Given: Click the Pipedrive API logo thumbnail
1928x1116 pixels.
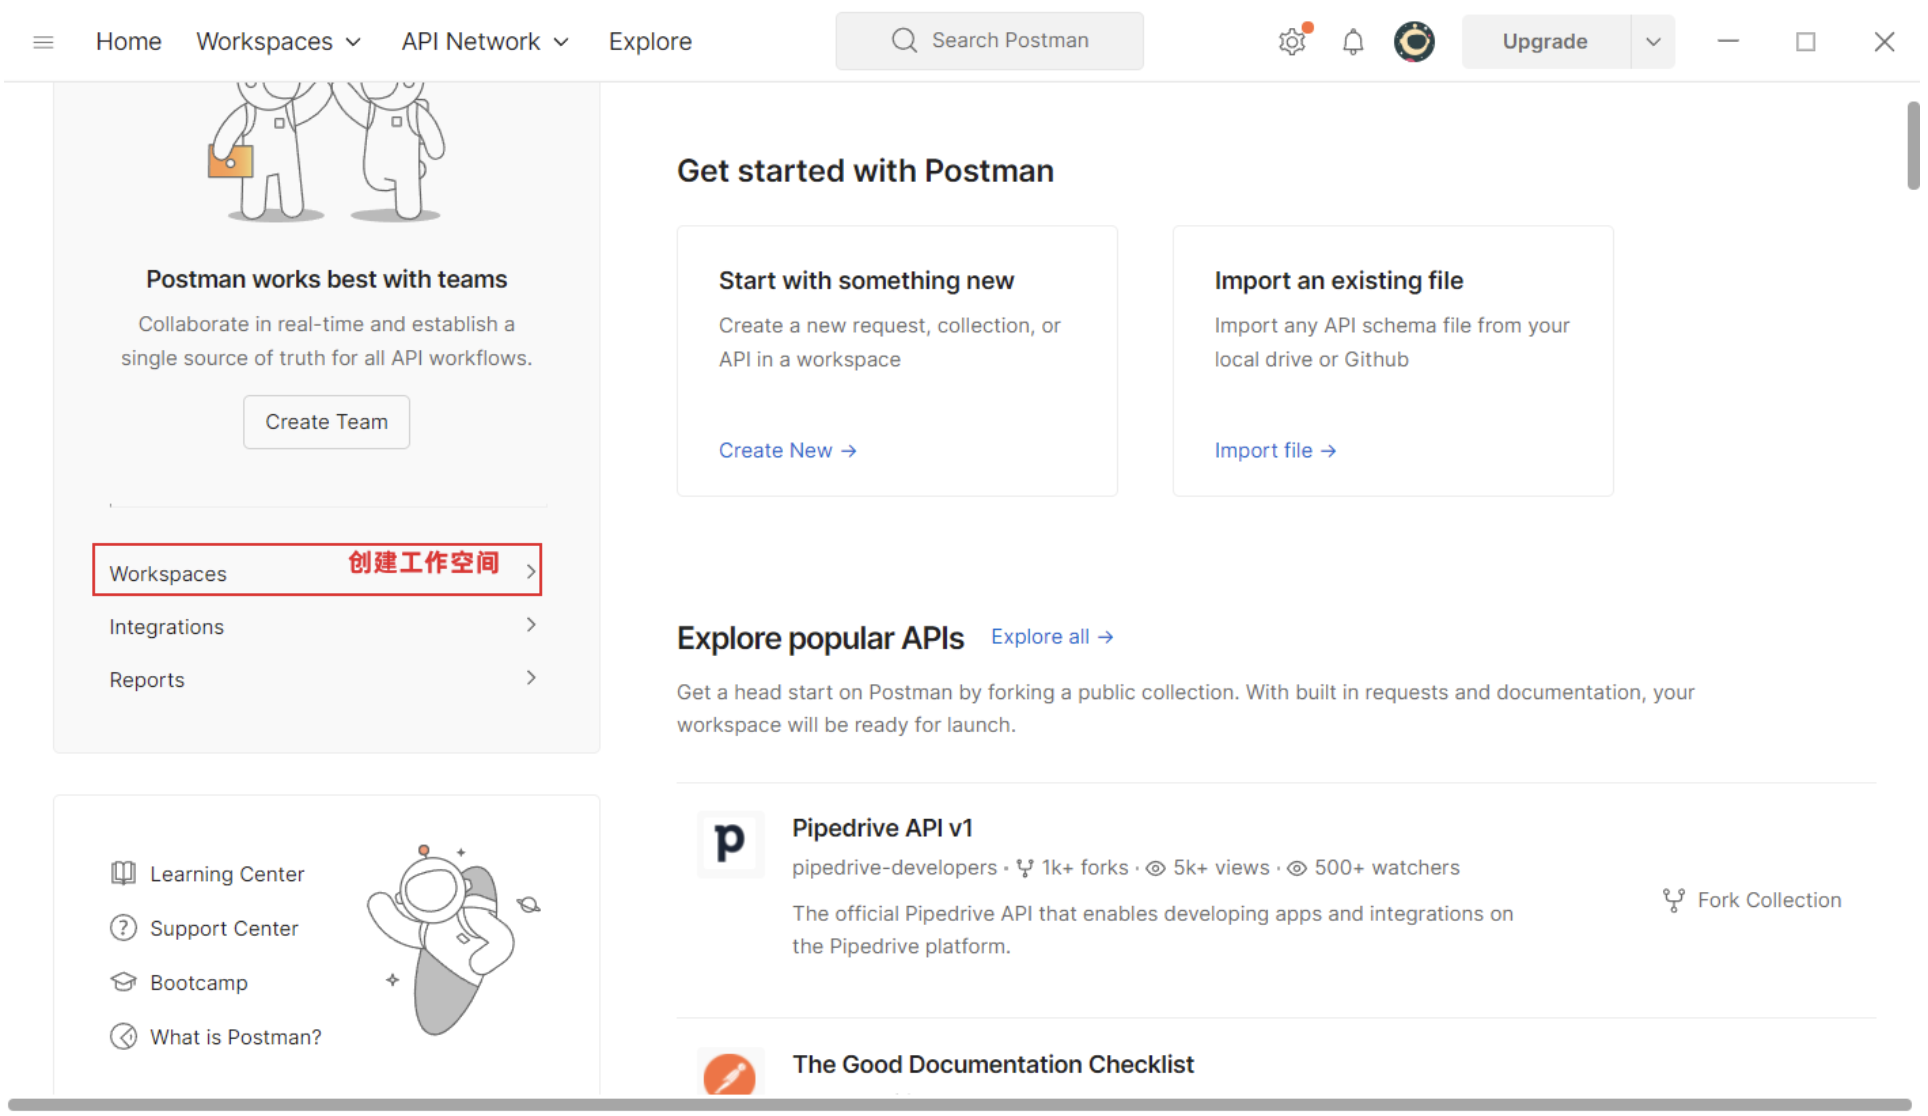Looking at the screenshot, I should click(x=730, y=844).
